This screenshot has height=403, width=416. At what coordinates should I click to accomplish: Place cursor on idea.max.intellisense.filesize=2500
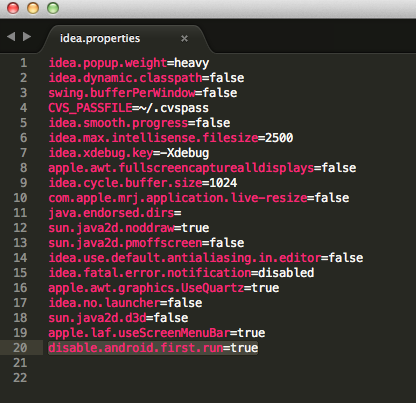pos(171,138)
